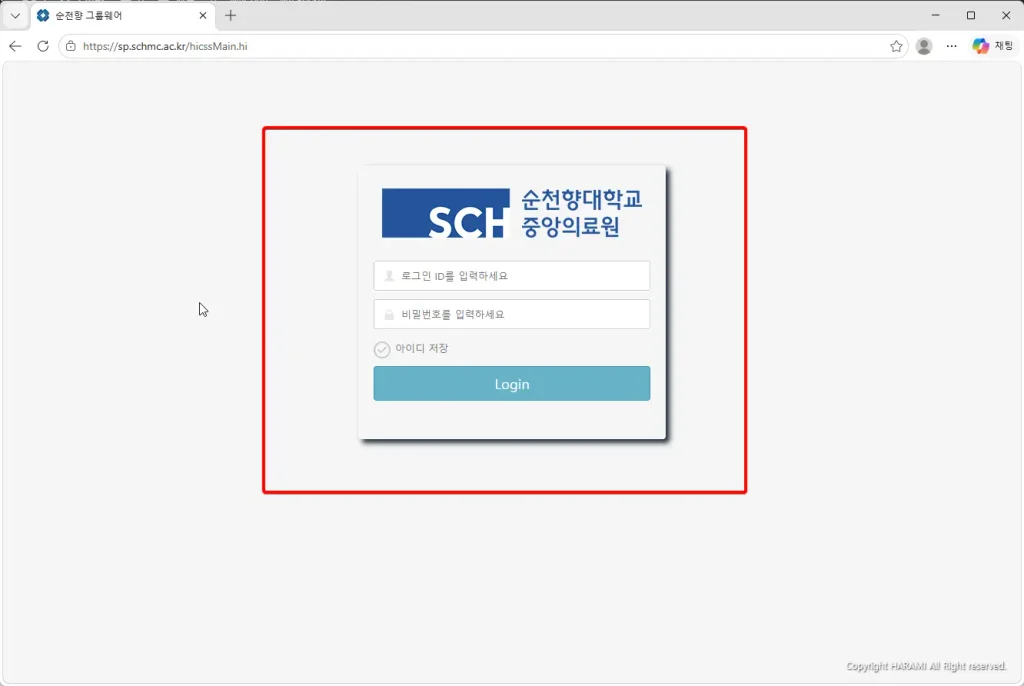Open the tab search dropdown arrow
Viewport: 1024px width, 686px height.
pyautogui.click(x=15, y=16)
